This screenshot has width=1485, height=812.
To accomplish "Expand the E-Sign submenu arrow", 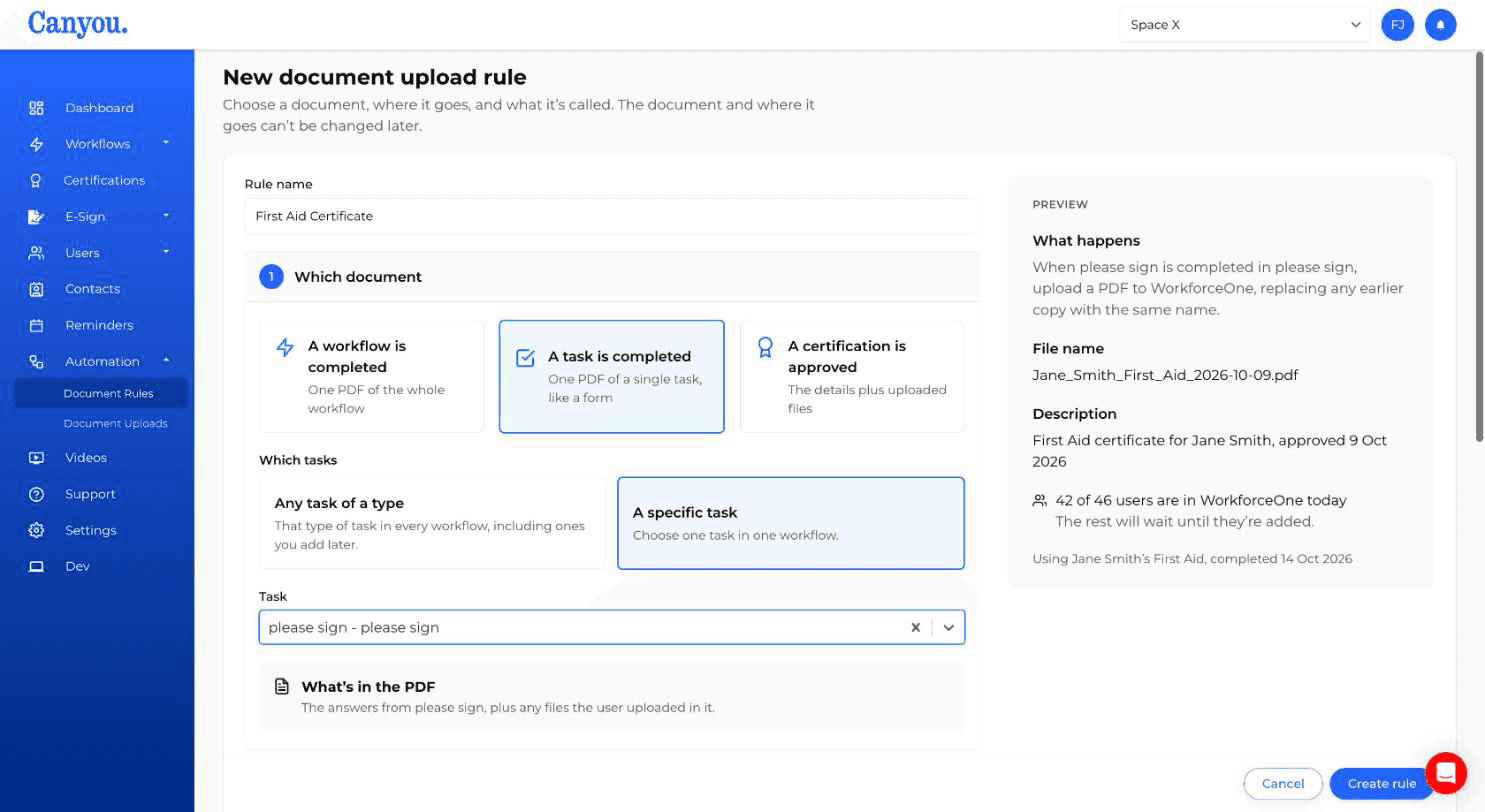I will click(166, 216).
